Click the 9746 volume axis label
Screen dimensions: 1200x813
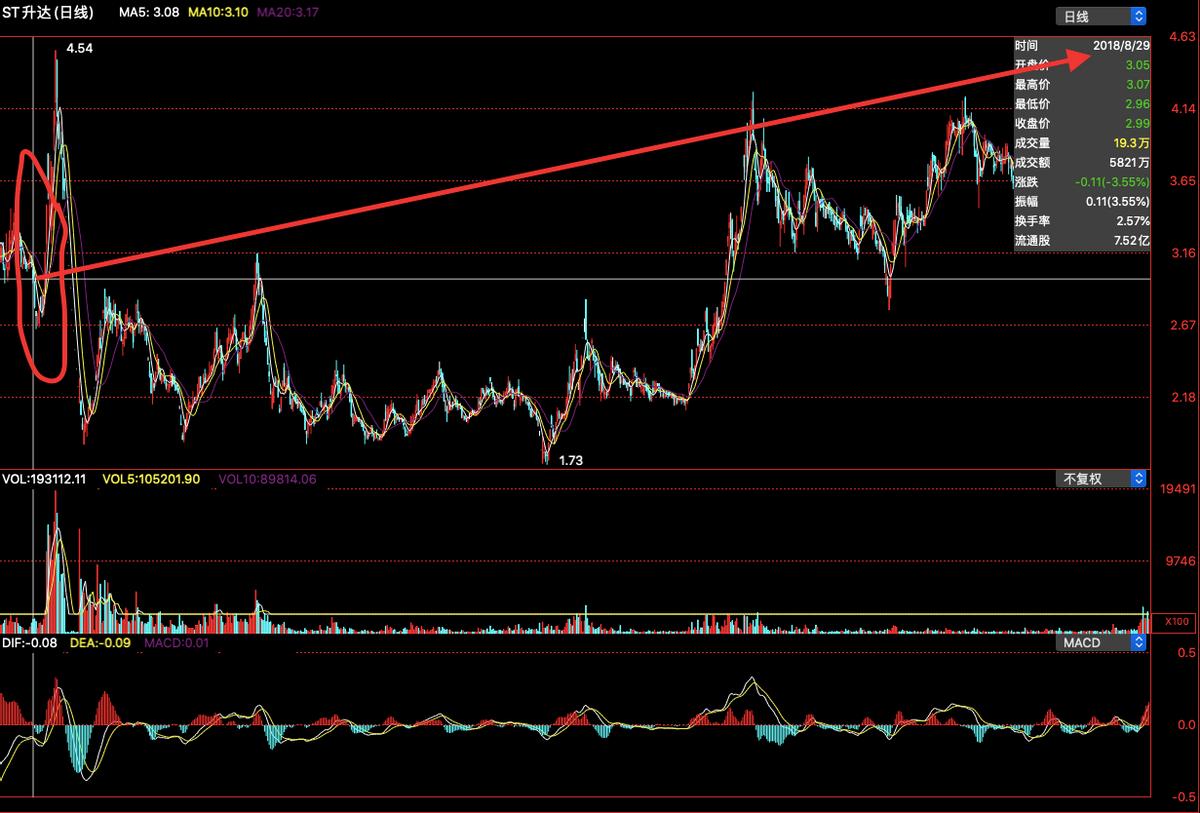coord(1180,561)
